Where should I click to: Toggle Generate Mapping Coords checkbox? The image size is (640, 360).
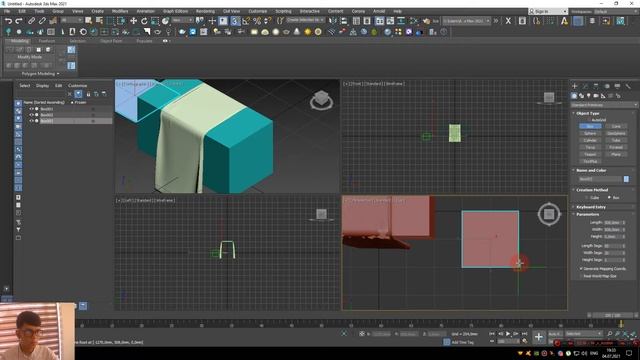point(581,269)
